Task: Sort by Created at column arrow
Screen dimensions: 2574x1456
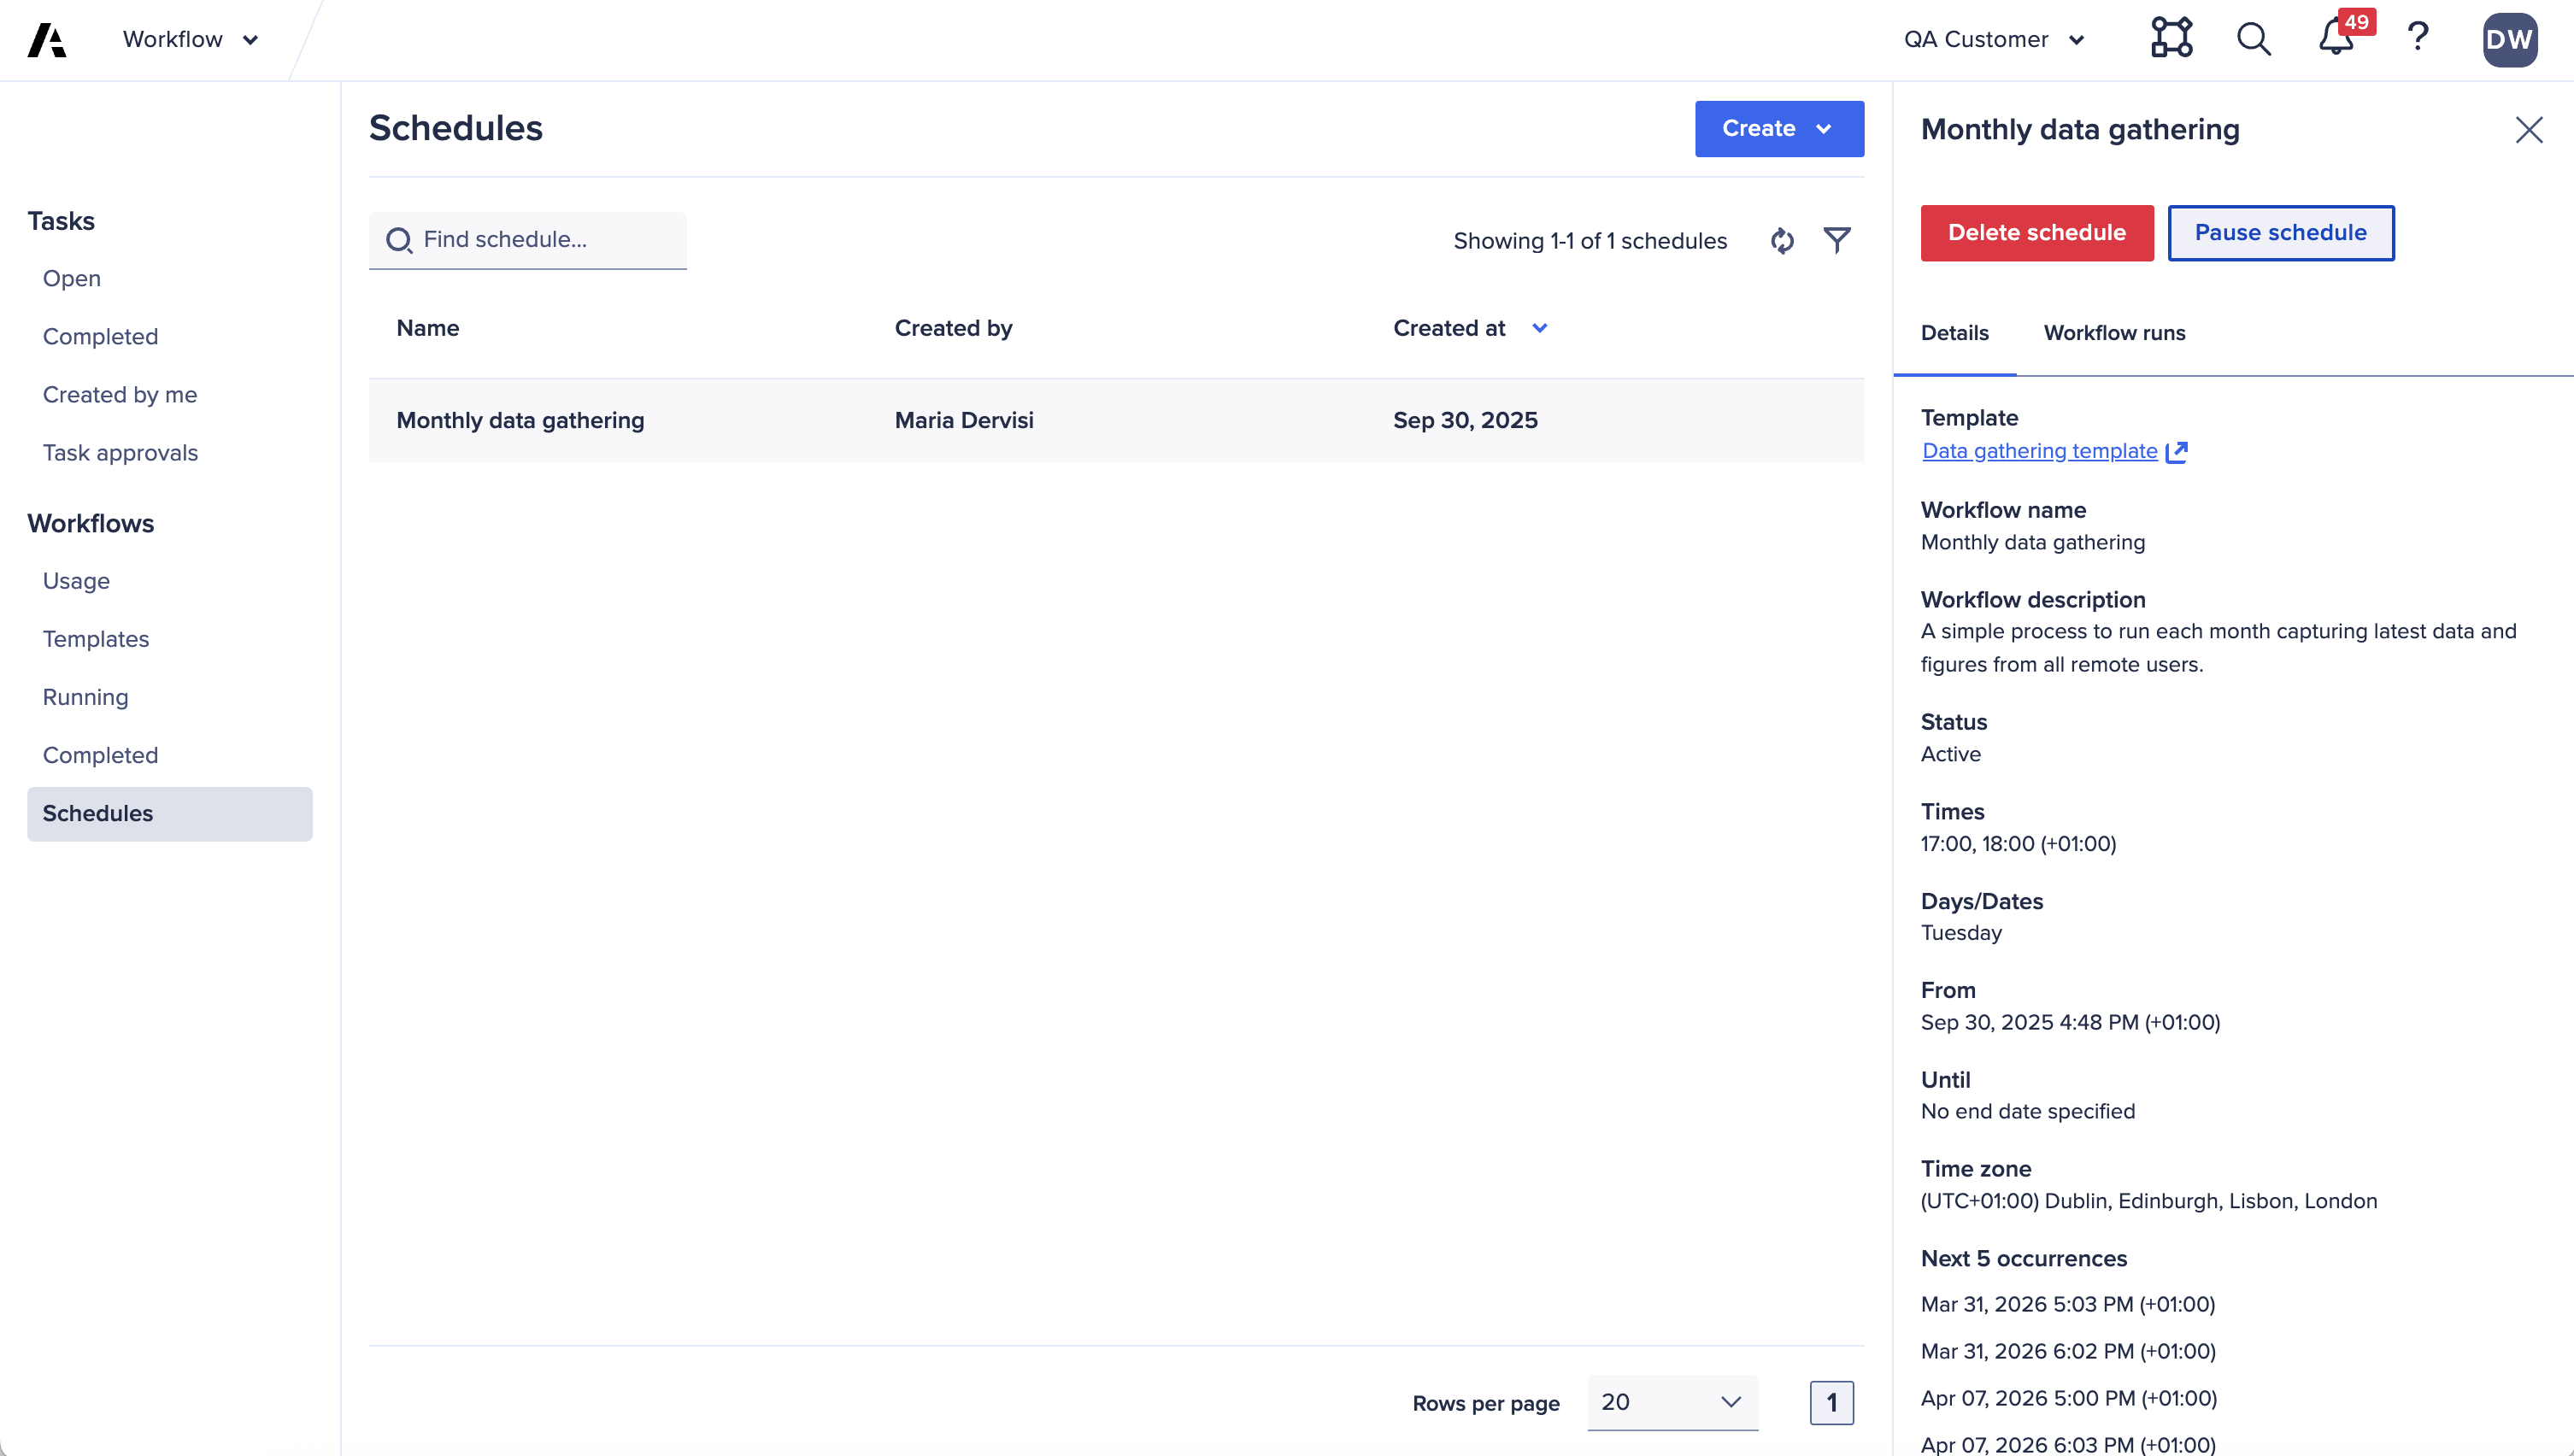Action: click(1540, 328)
